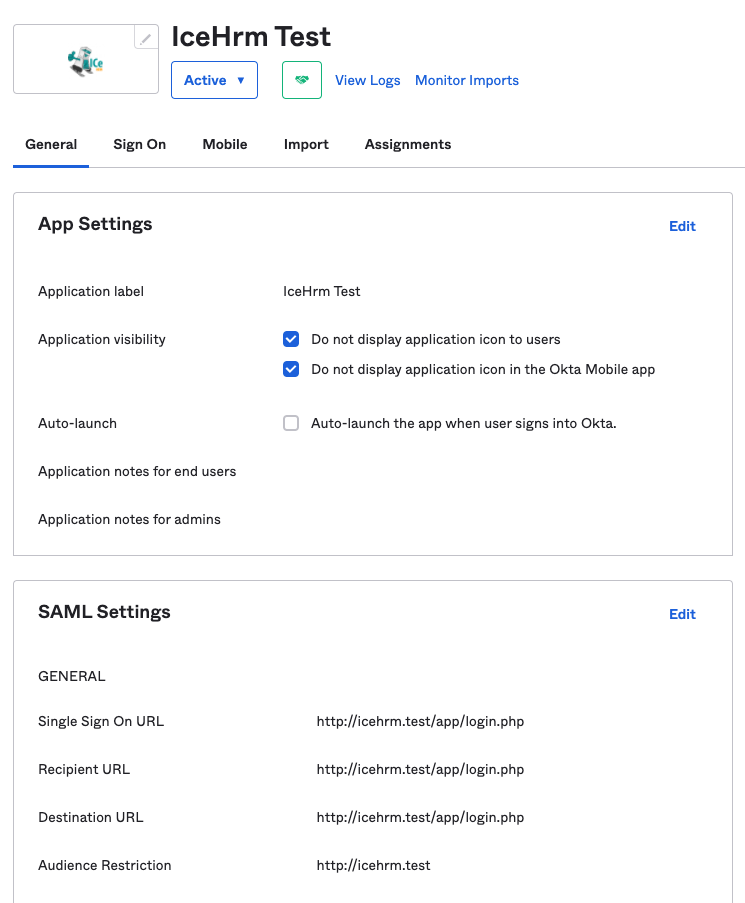The width and height of the screenshot is (745, 903).
Task: Enable auto-launch when user signs into Okta
Action: pos(290,423)
